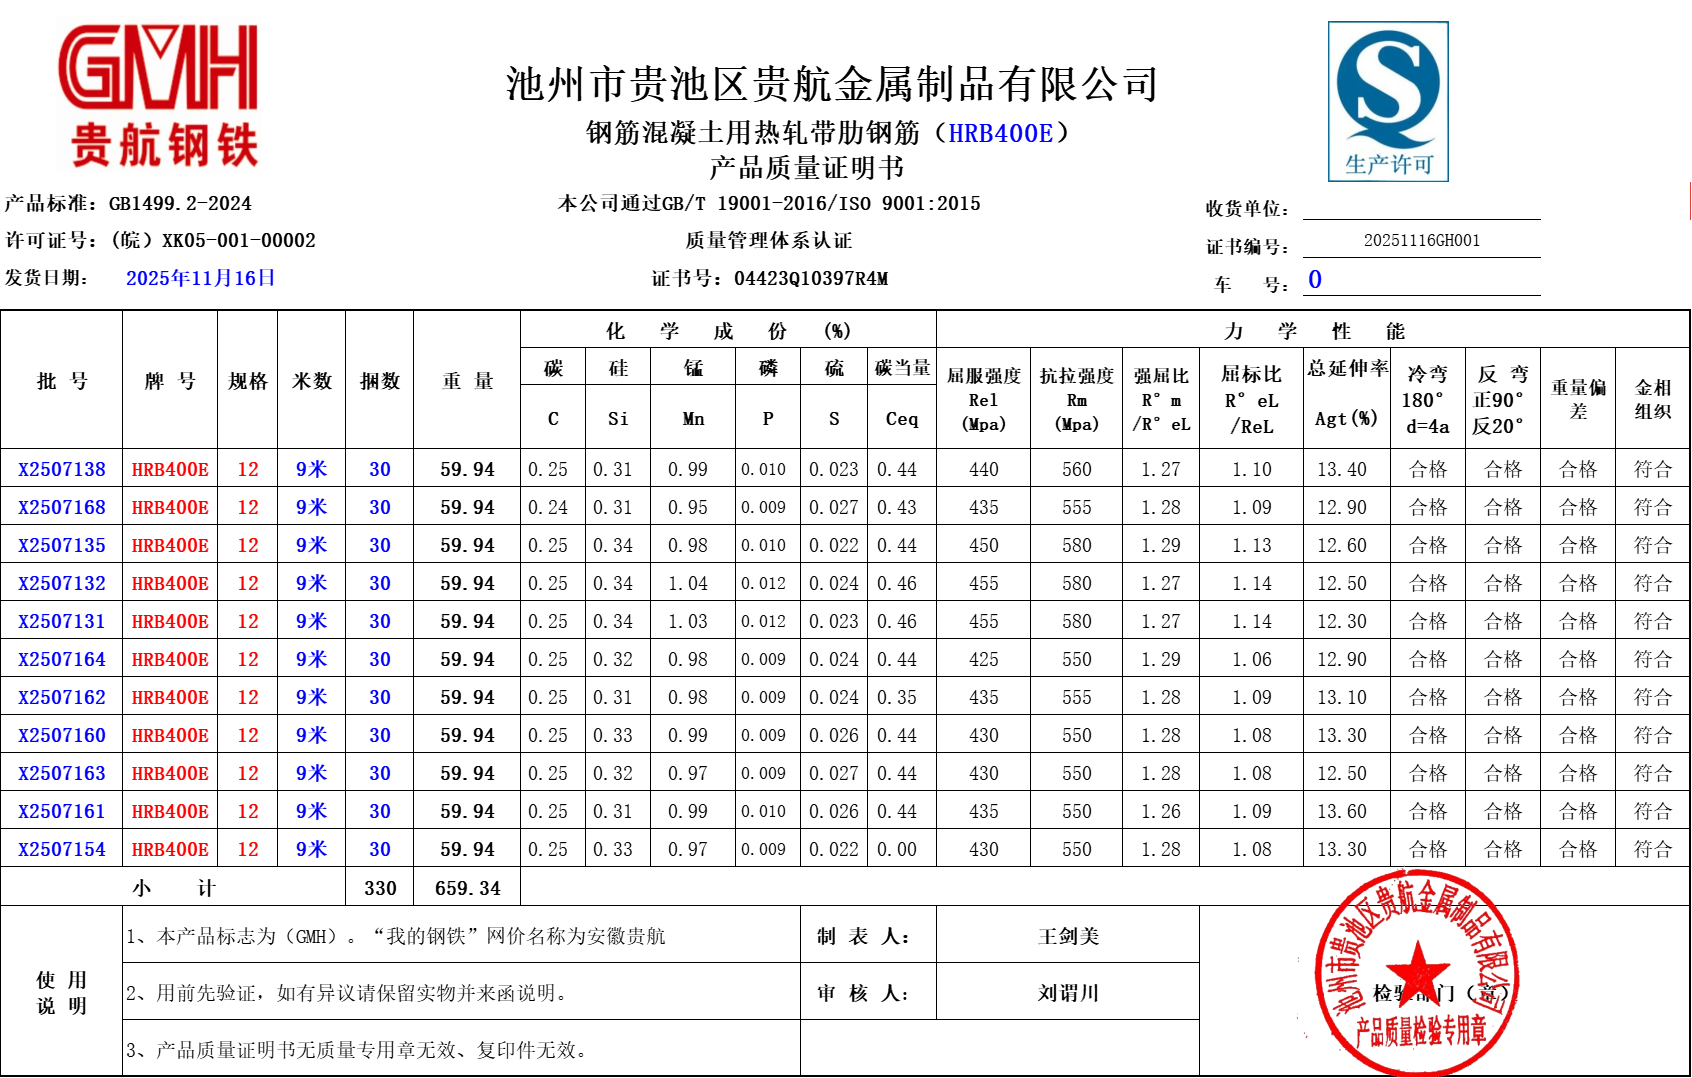This screenshot has height=1078, width=1692.
Task: Select the 批号 column header
Action: click(62, 381)
